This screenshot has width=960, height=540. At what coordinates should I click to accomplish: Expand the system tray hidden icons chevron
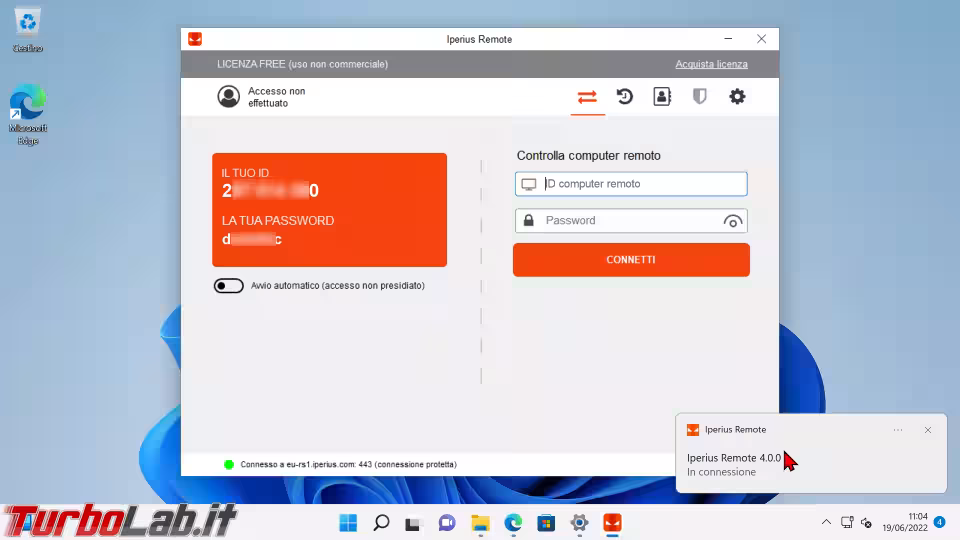tap(826, 522)
